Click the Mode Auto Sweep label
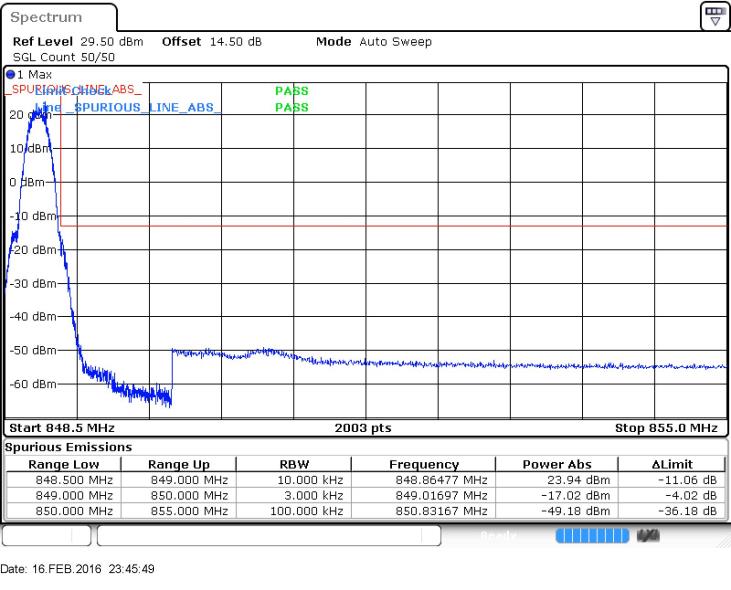 (374, 41)
